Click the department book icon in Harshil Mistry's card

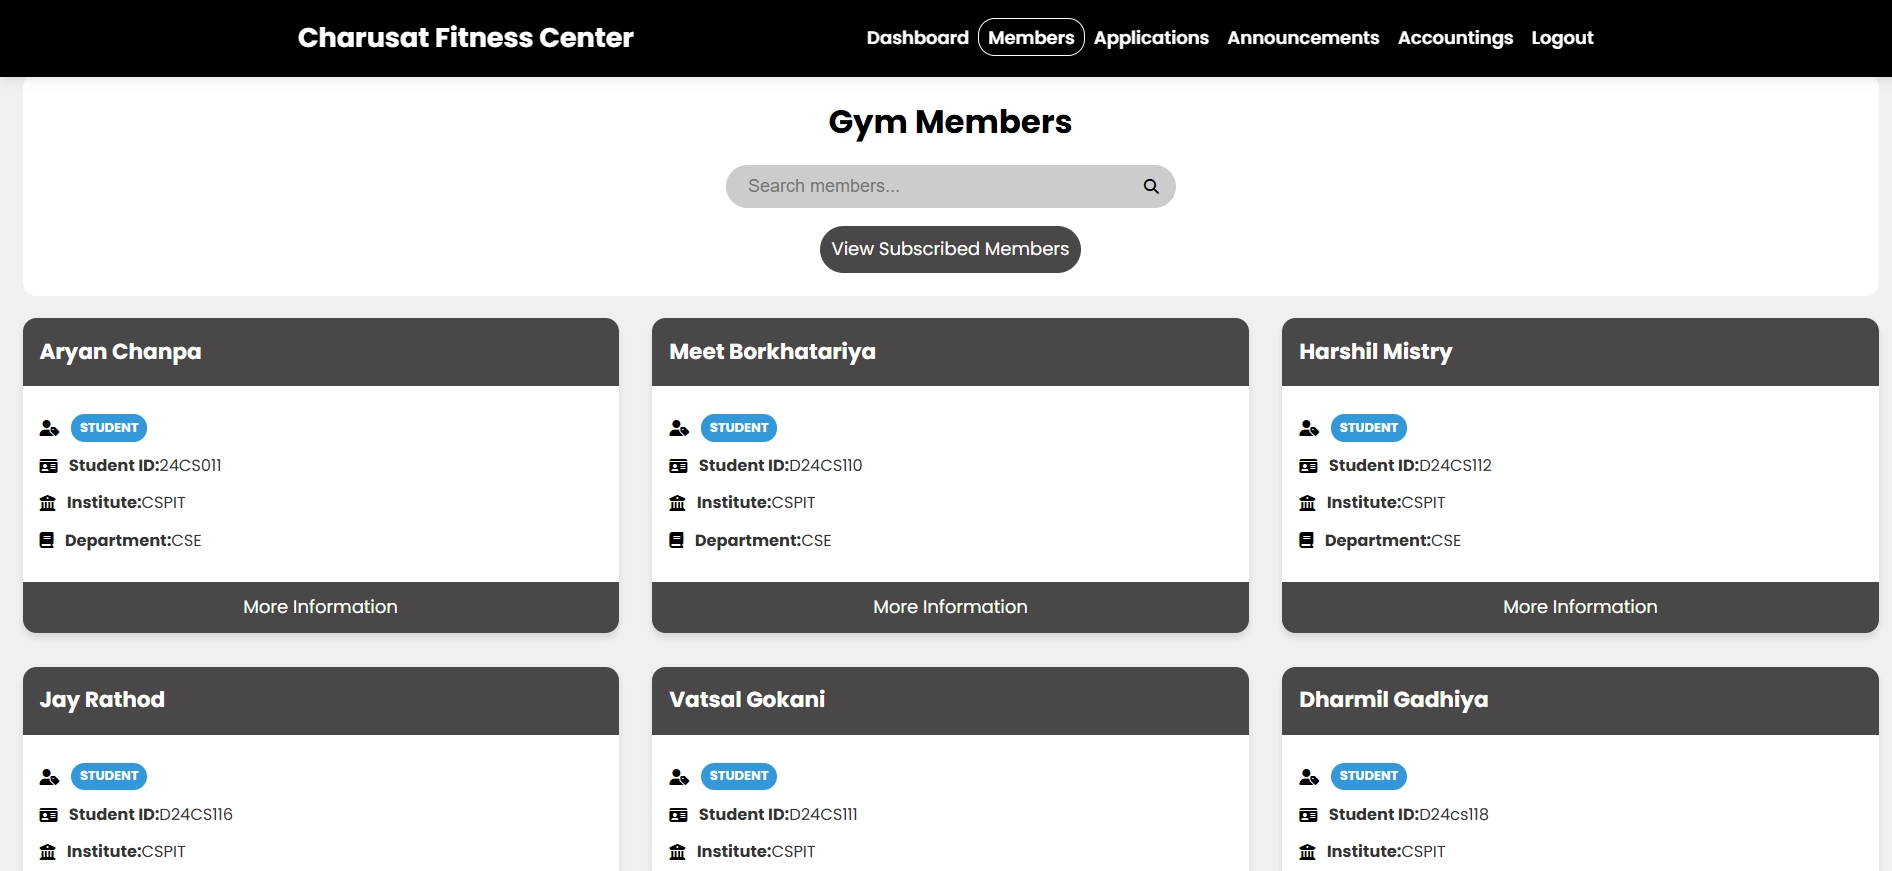point(1306,541)
